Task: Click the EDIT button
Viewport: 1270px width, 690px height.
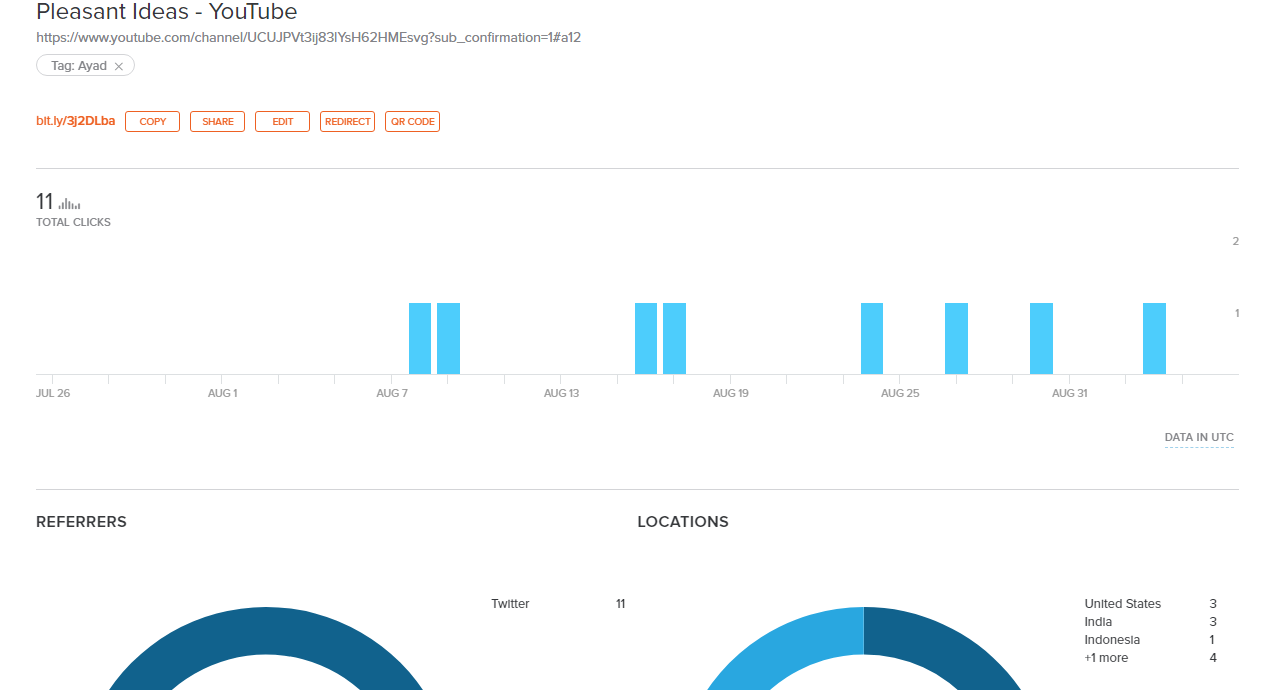Action: pos(283,122)
